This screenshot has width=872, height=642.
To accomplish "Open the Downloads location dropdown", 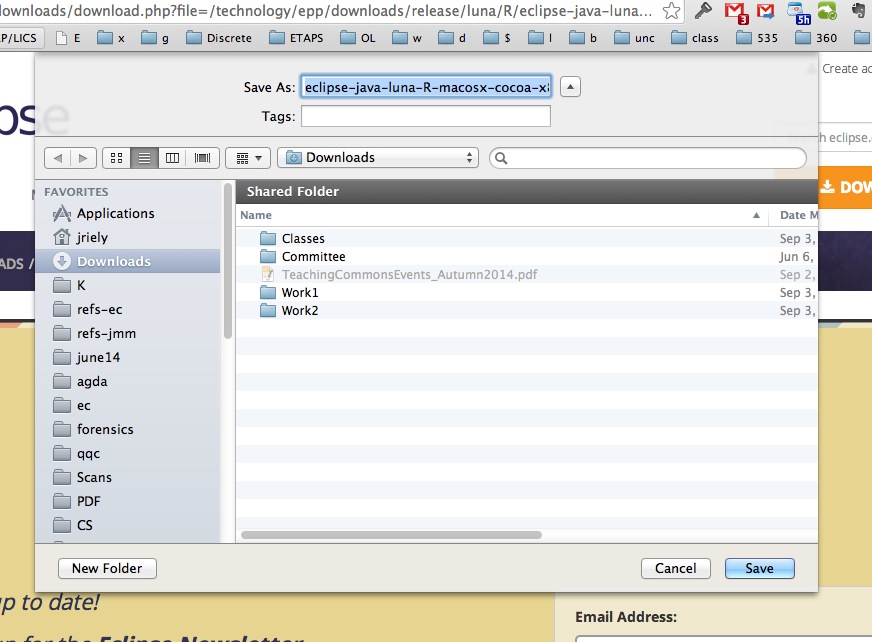I will tap(378, 157).
